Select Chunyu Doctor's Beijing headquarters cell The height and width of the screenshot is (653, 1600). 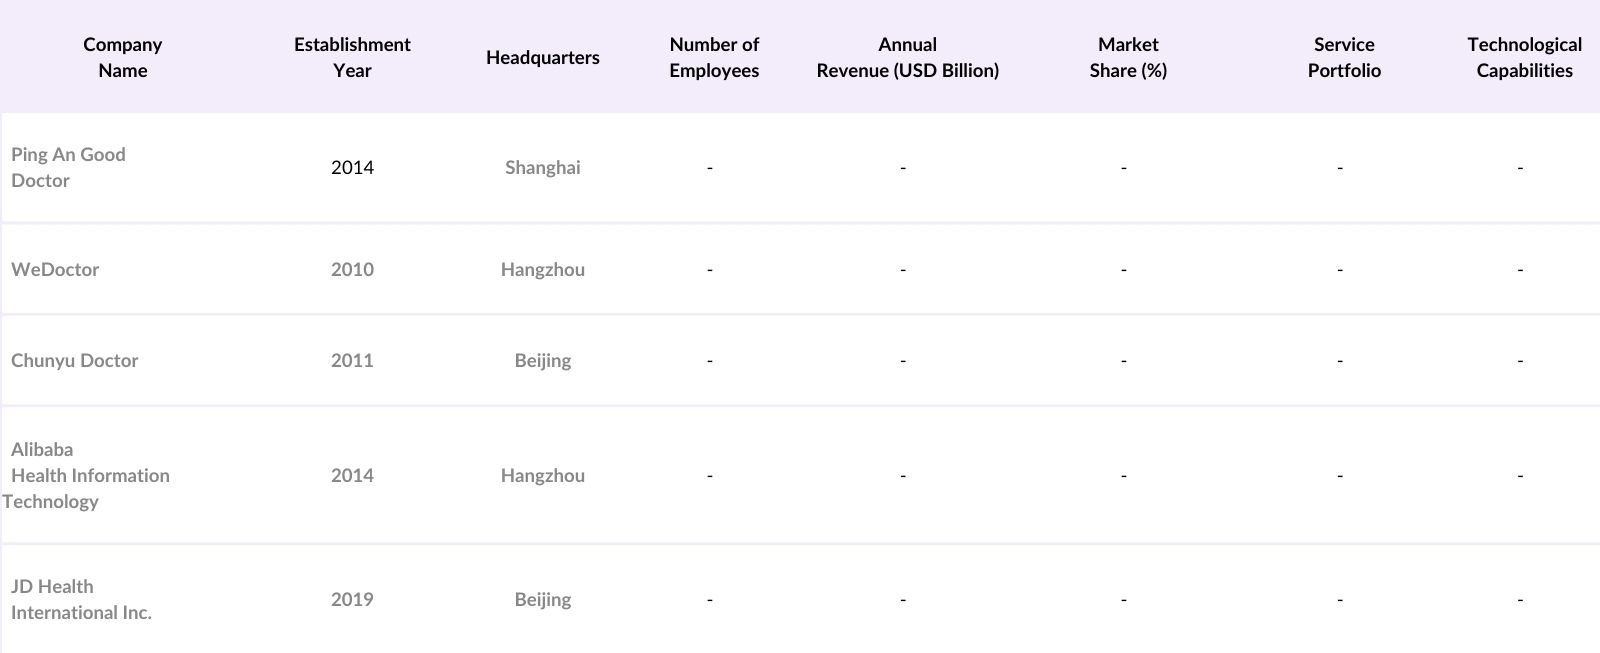pos(542,360)
